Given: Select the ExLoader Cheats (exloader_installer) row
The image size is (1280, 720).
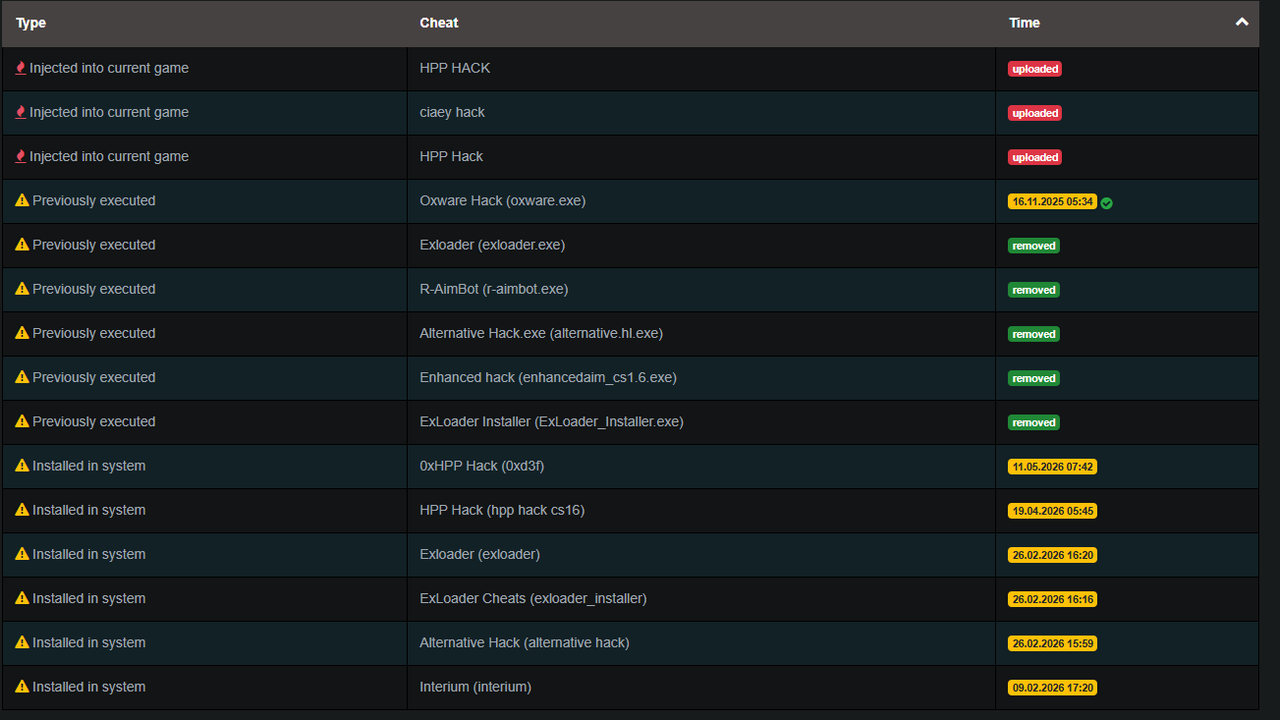Looking at the screenshot, I should tap(630, 598).
